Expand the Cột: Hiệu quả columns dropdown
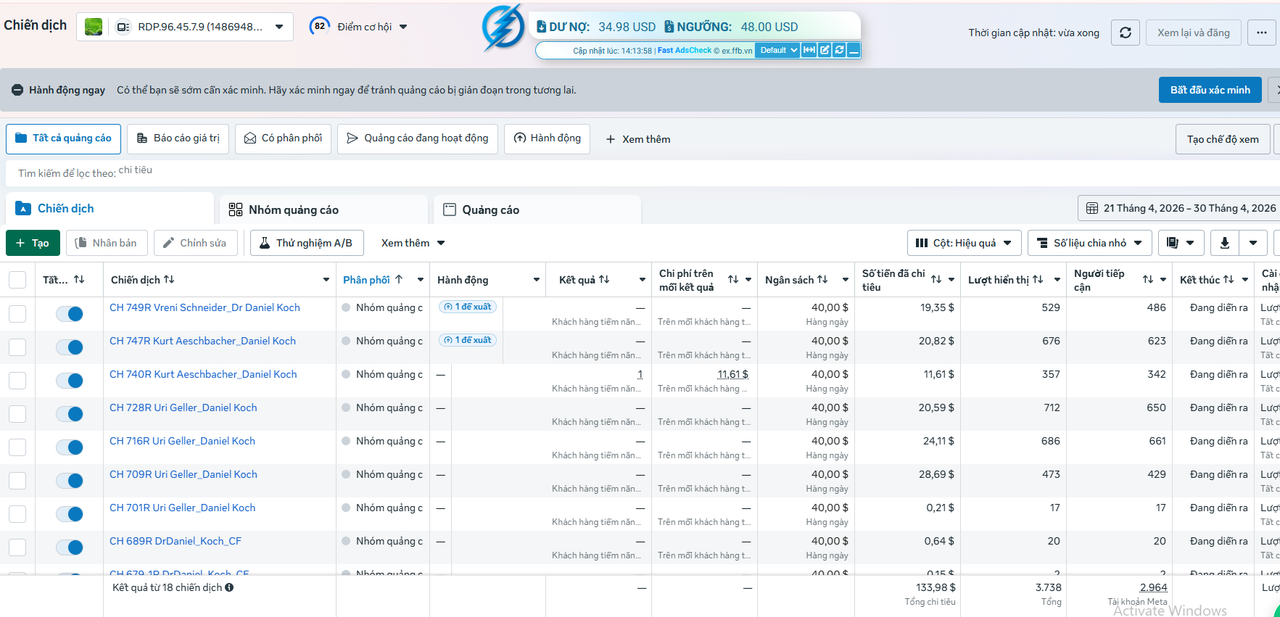The width and height of the screenshot is (1280, 617). pos(964,243)
